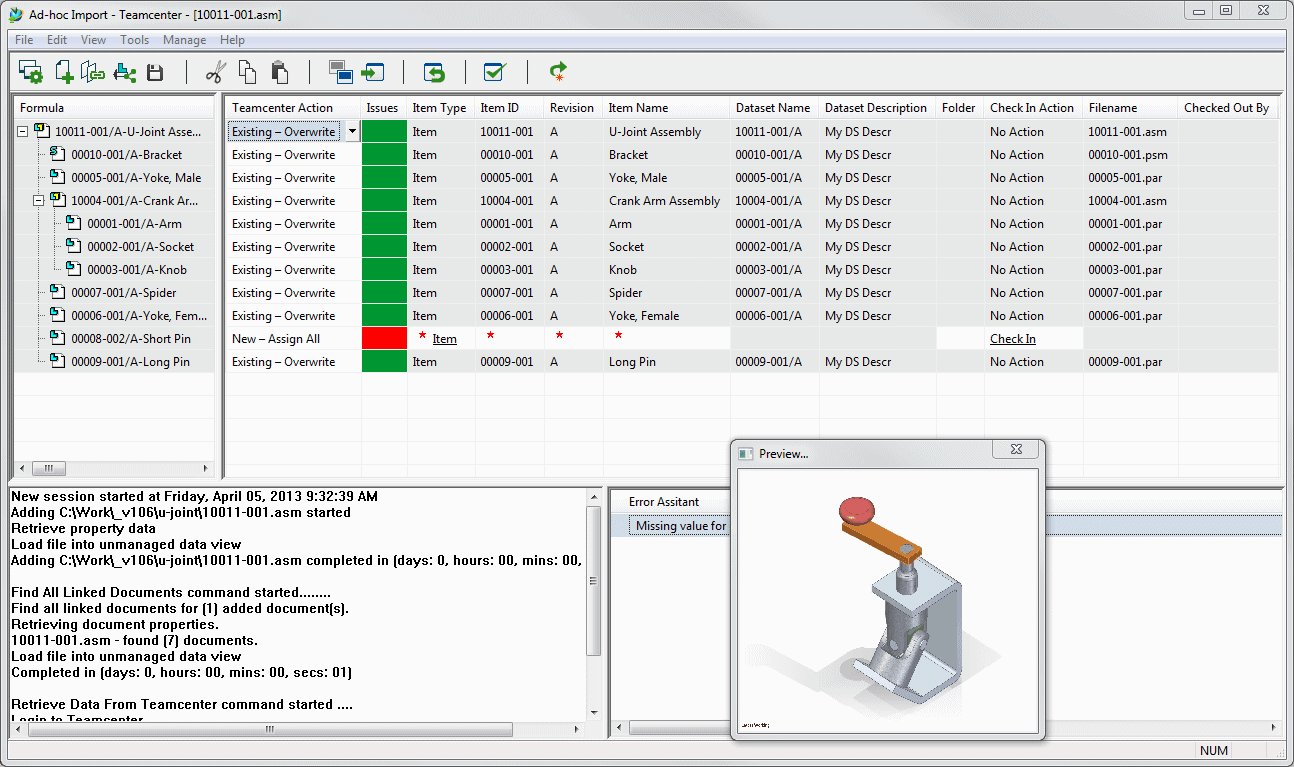Image resolution: width=1294 pixels, height=767 pixels.
Task: Click the Cut scissors icon
Action: (x=215, y=72)
